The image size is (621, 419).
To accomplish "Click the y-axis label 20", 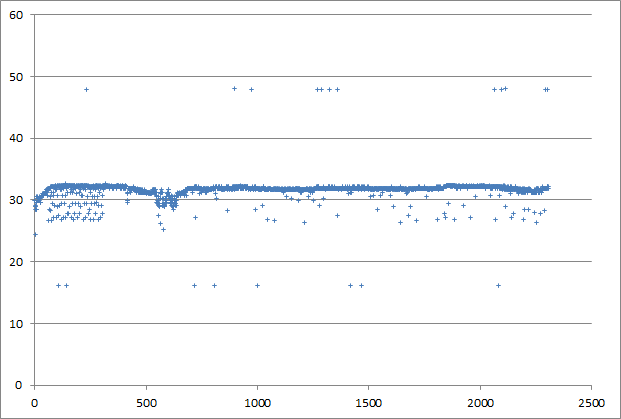I will pos(17,262).
